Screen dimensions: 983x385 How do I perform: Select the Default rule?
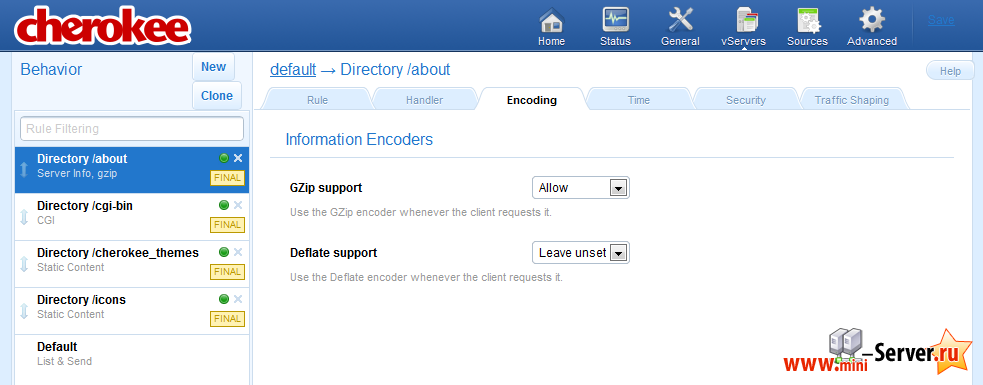132,358
